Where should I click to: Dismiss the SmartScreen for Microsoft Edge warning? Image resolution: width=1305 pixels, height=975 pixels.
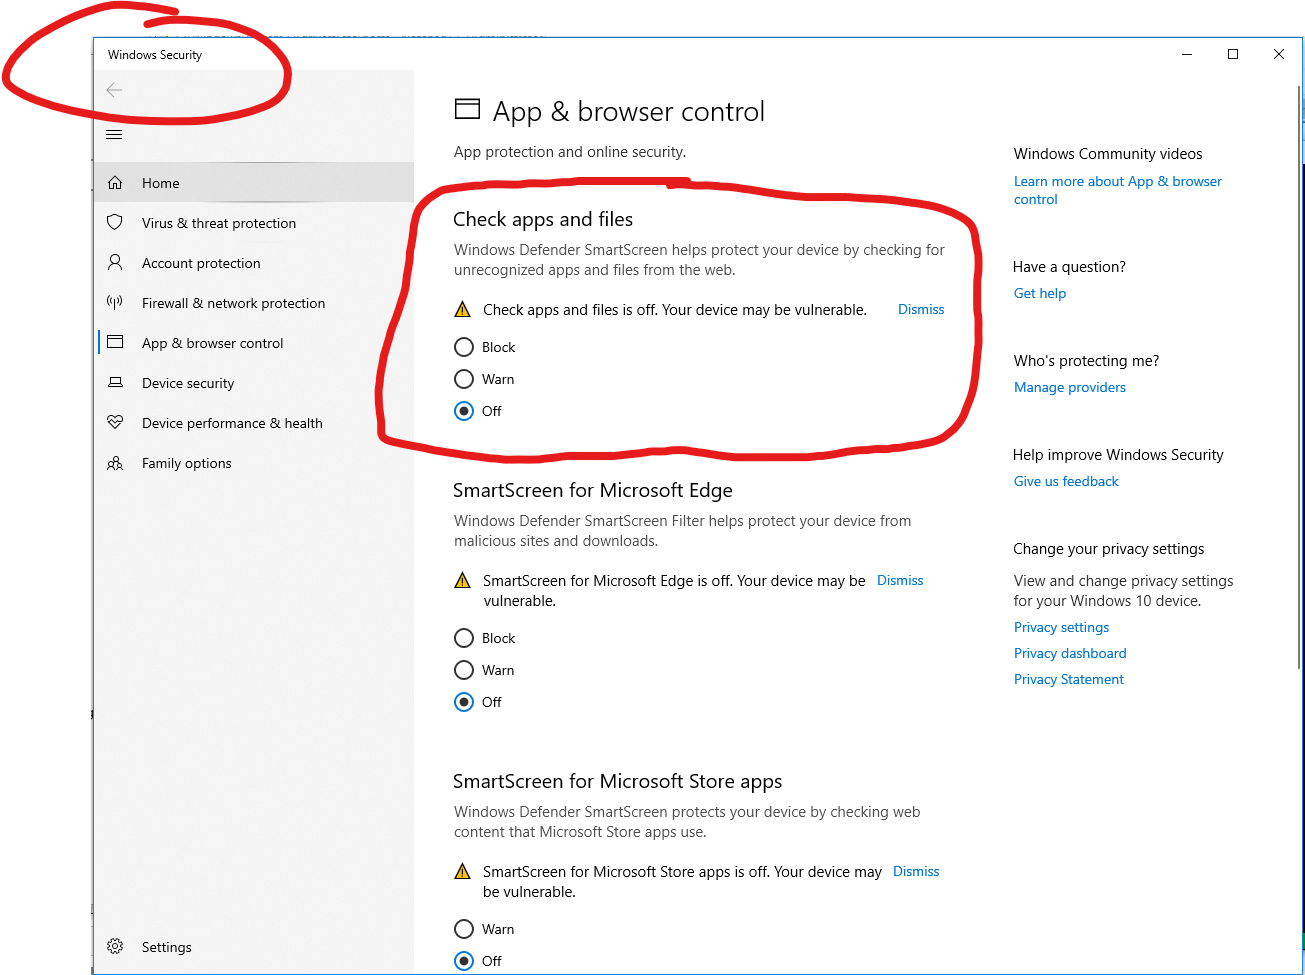tap(900, 580)
